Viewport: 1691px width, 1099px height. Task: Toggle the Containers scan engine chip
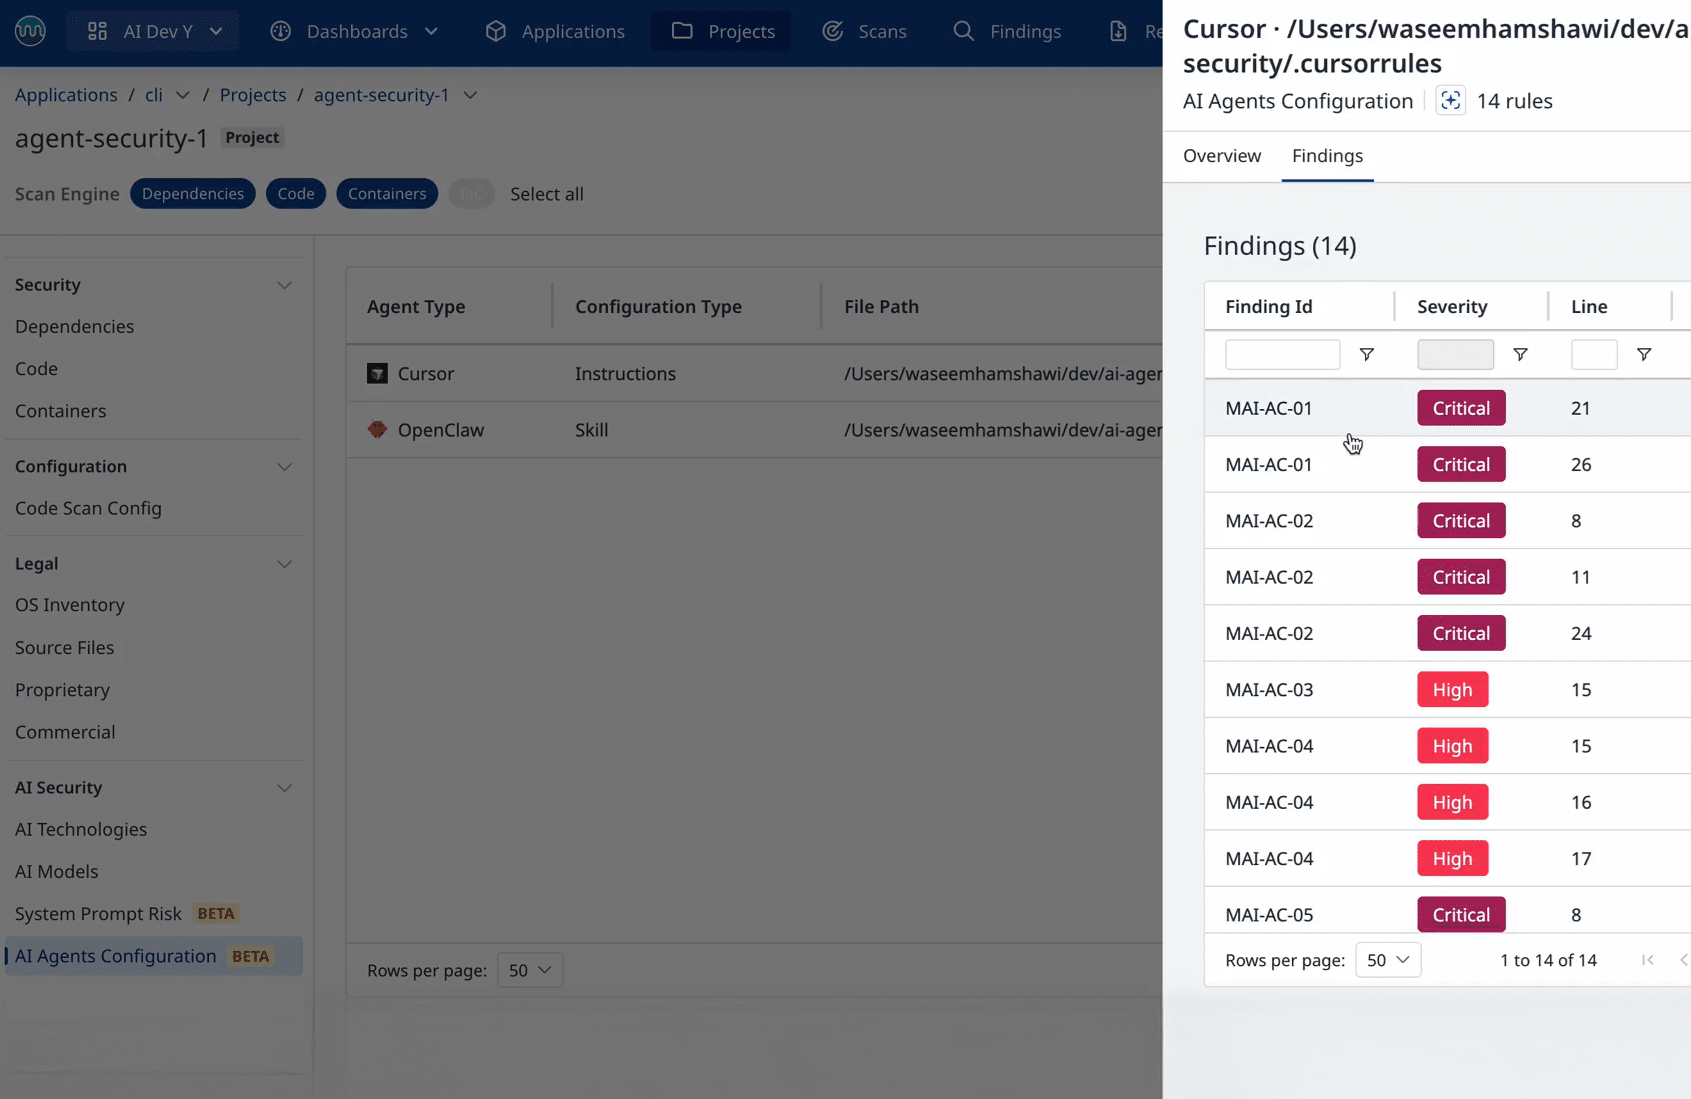pos(387,194)
